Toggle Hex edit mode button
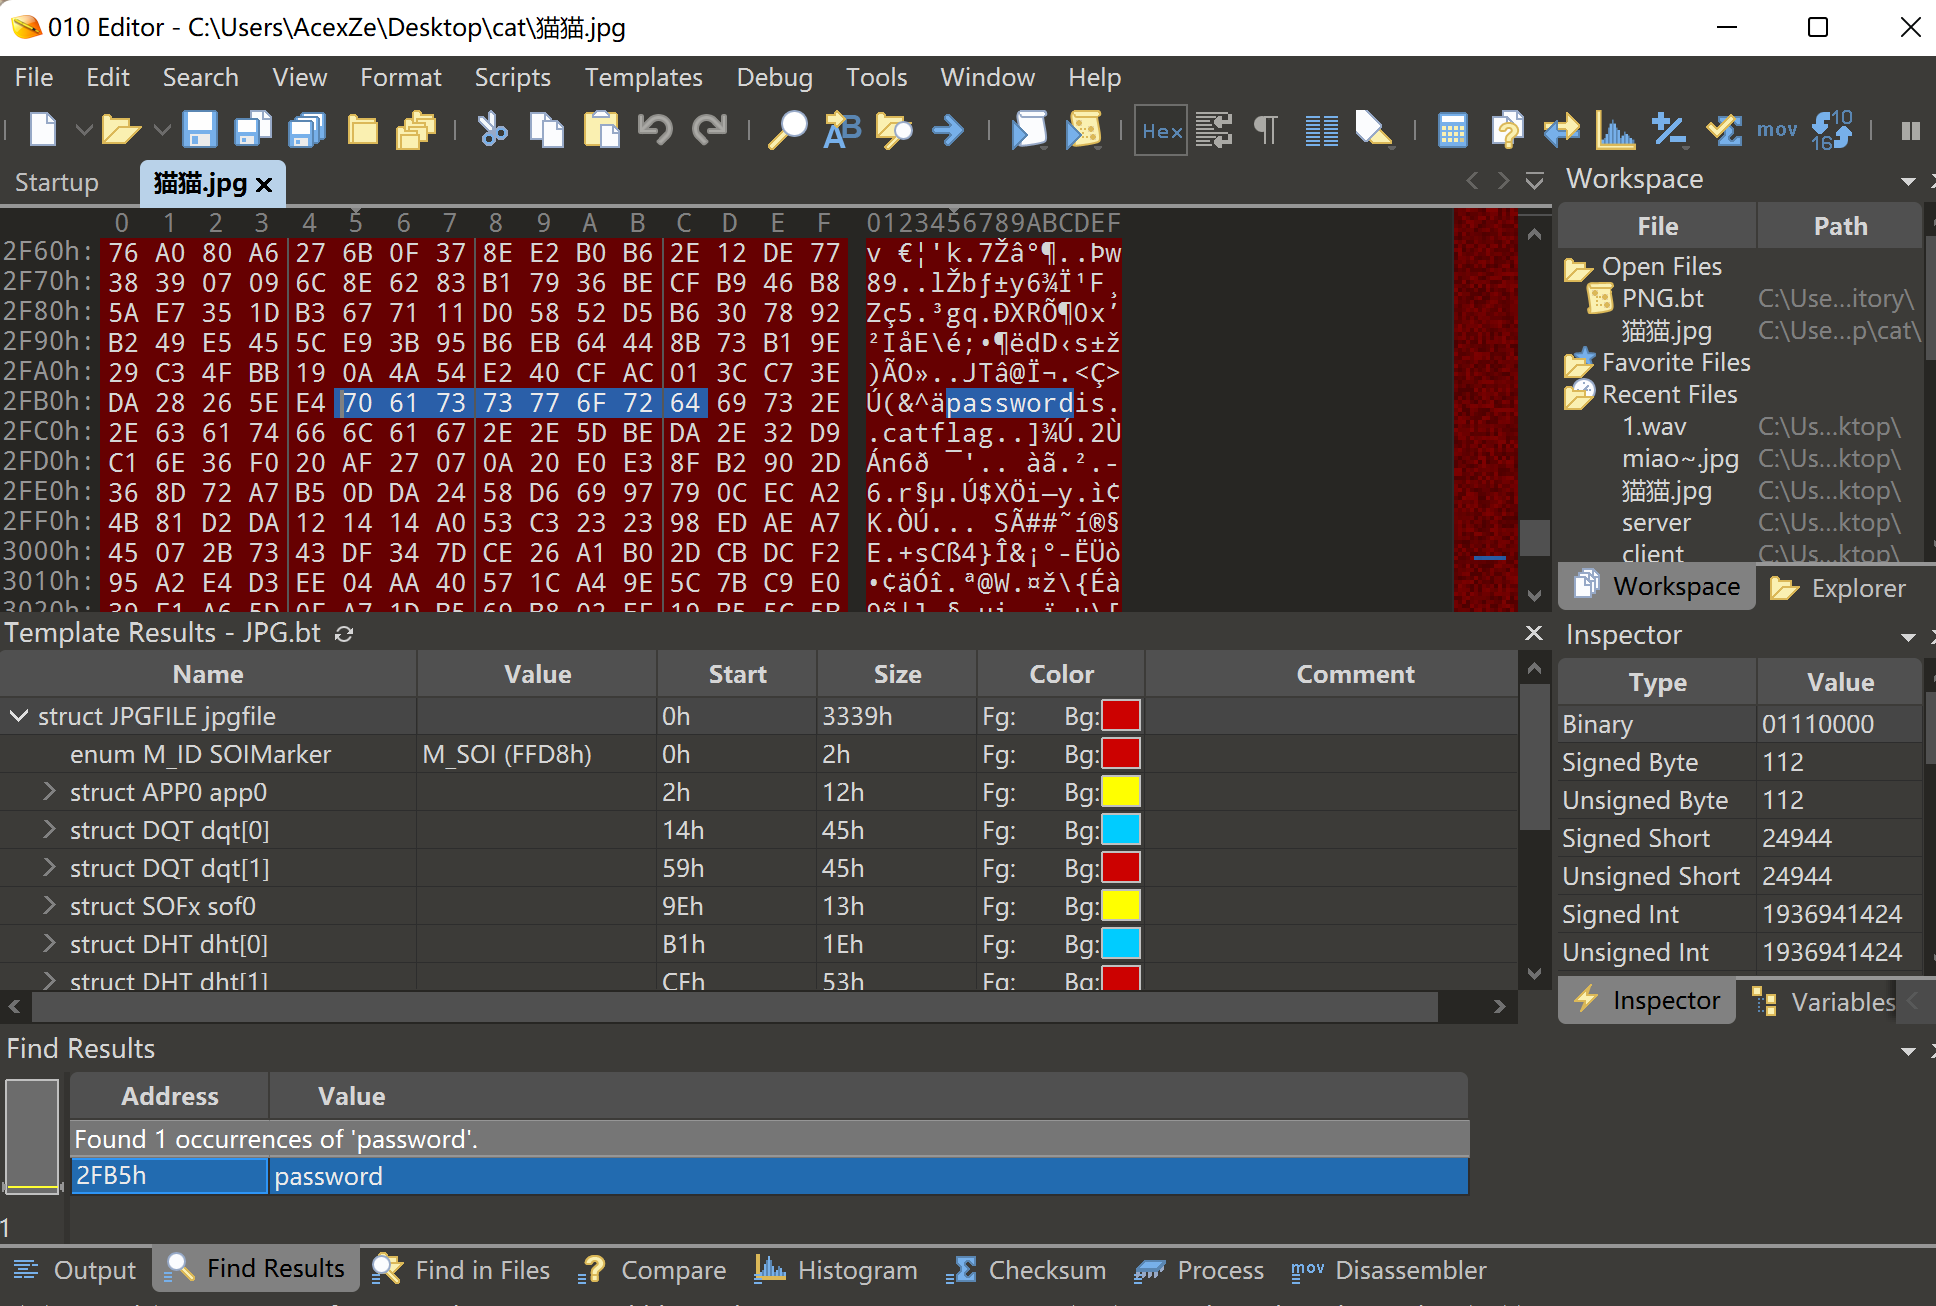The image size is (1936, 1306). pos(1161,130)
